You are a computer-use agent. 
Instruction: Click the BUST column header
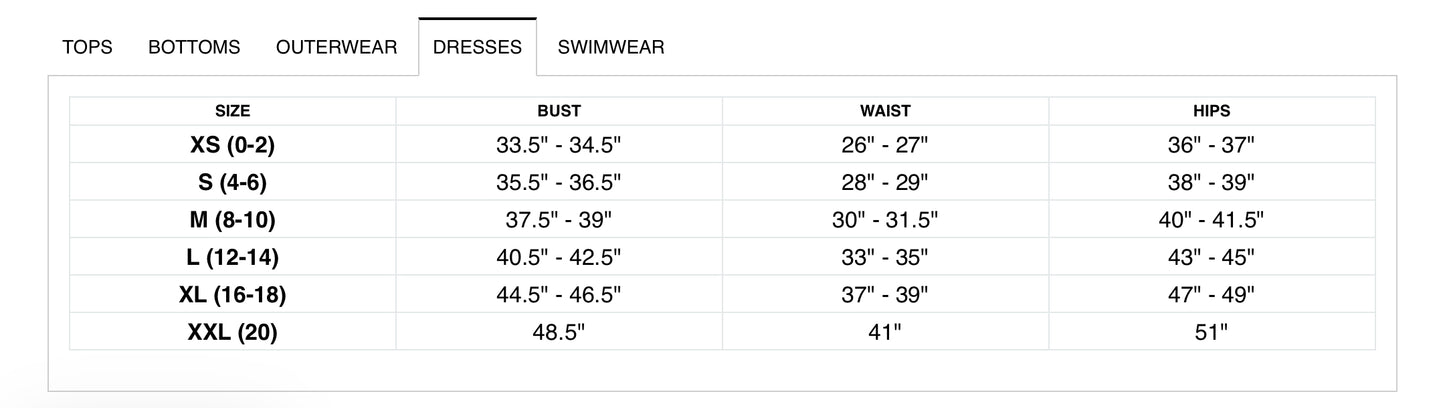click(x=558, y=111)
